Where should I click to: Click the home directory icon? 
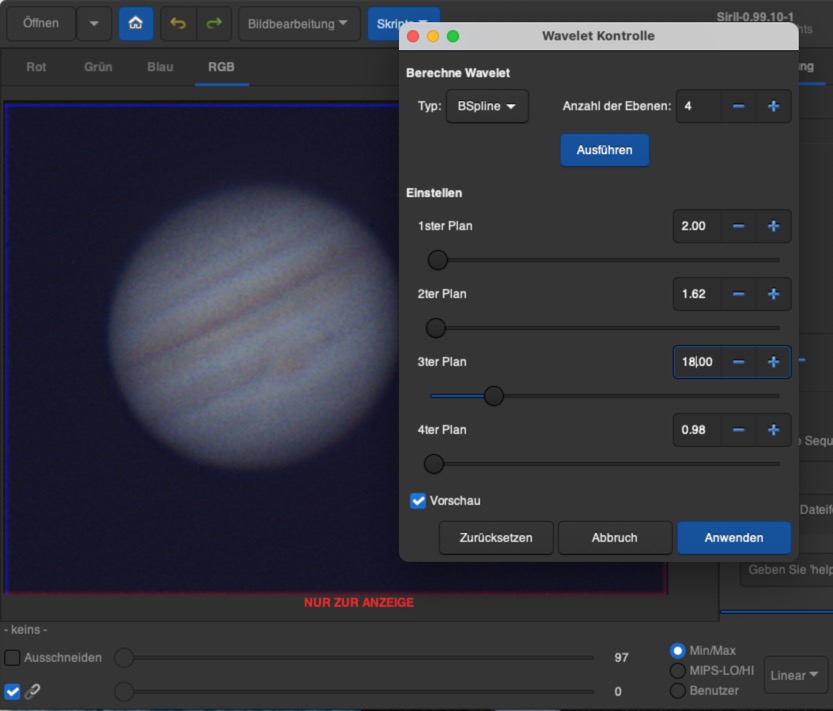click(136, 23)
